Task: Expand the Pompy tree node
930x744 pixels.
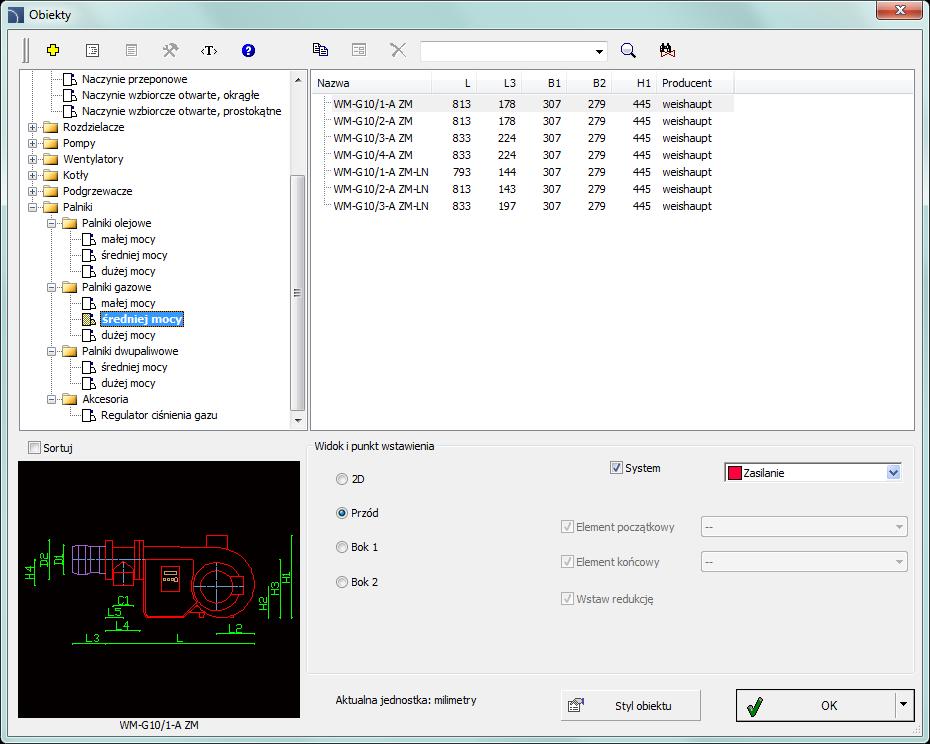Action: coord(33,143)
